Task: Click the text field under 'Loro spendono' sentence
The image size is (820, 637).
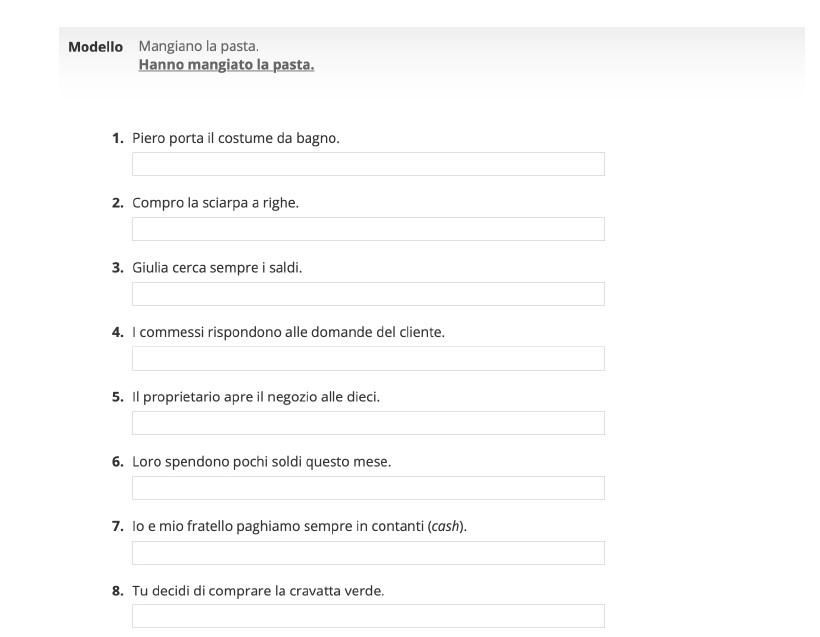Action: tap(368, 488)
